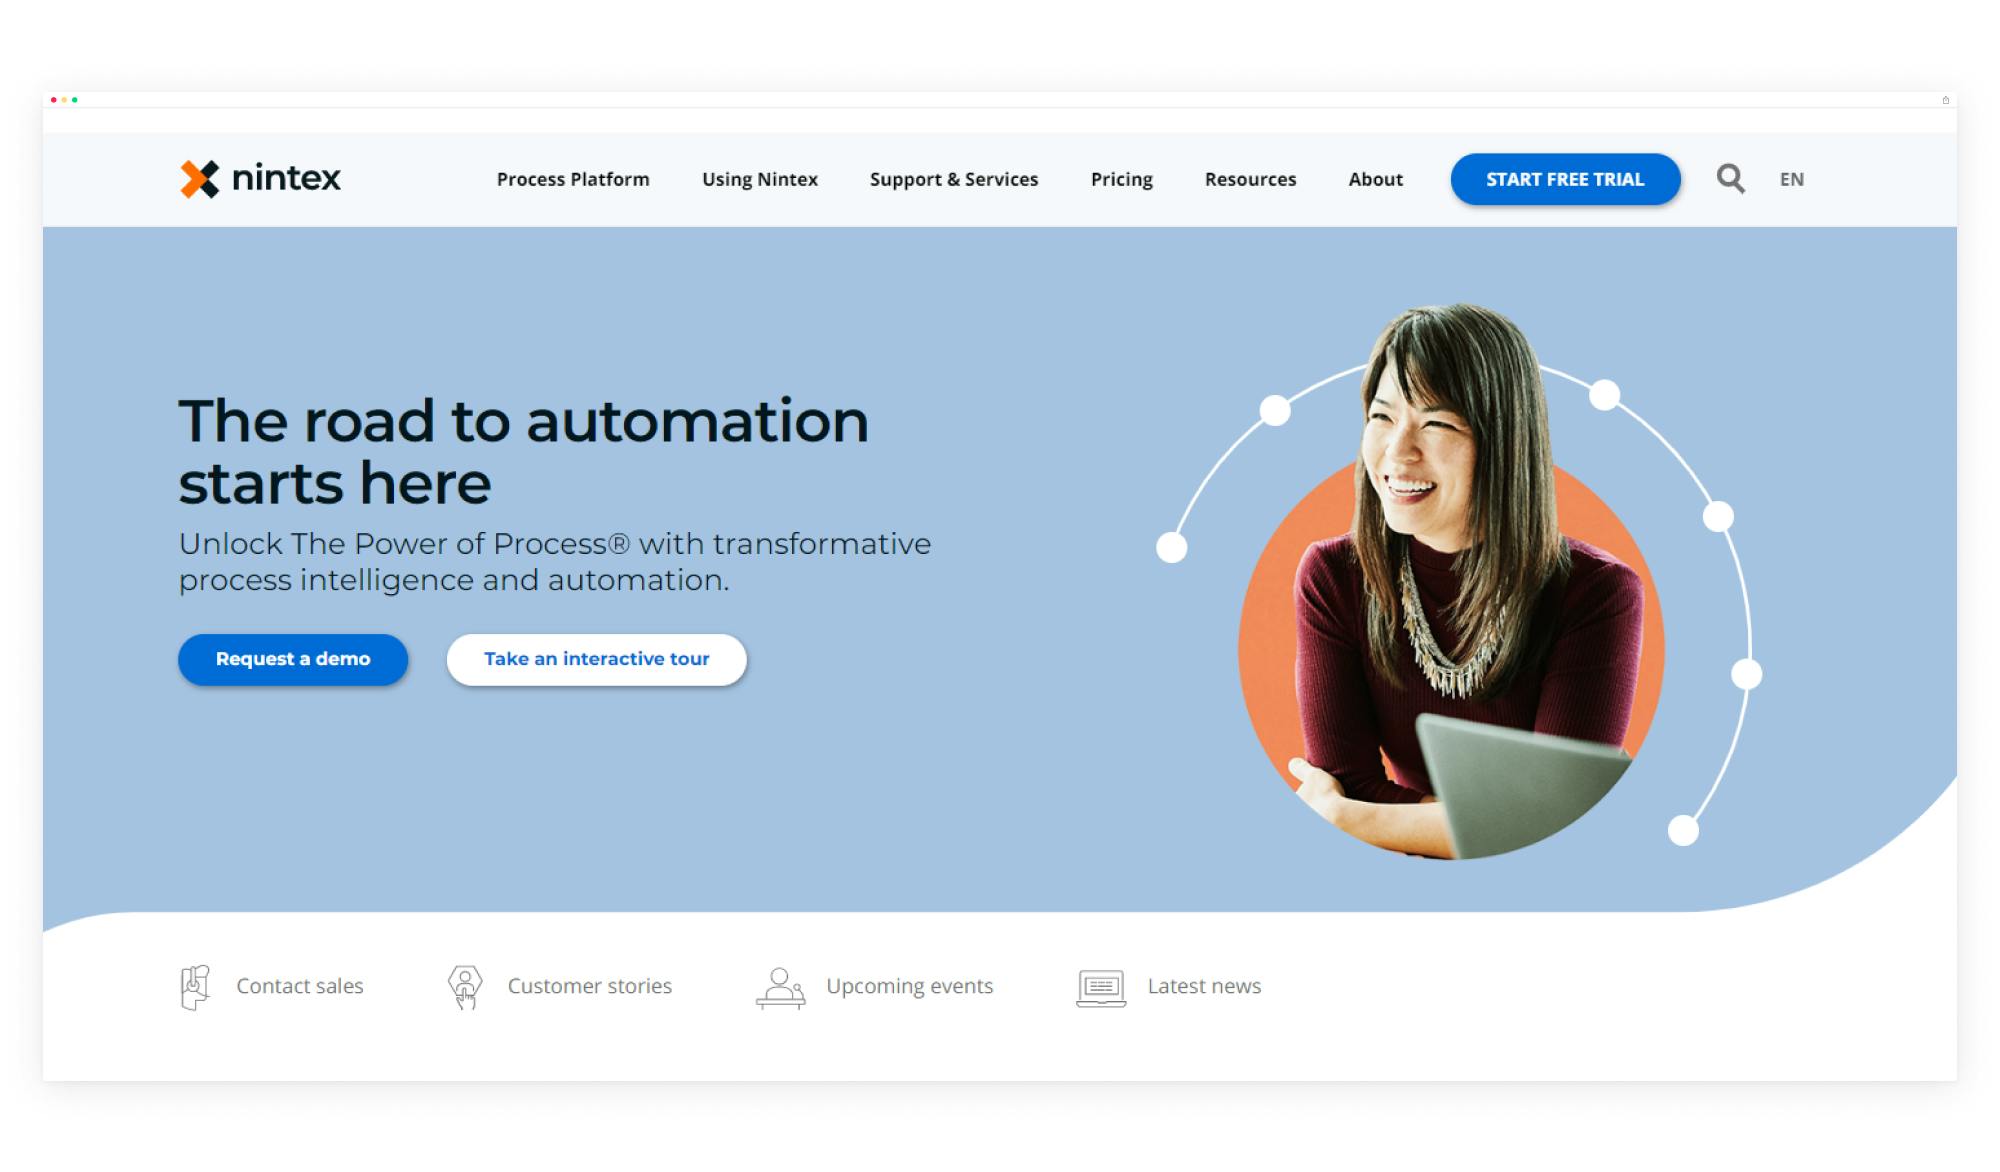This screenshot has width=2000, height=1172.
Task: Click the Request a demo button
Action: pyautogui.click(x=293, y=659)
